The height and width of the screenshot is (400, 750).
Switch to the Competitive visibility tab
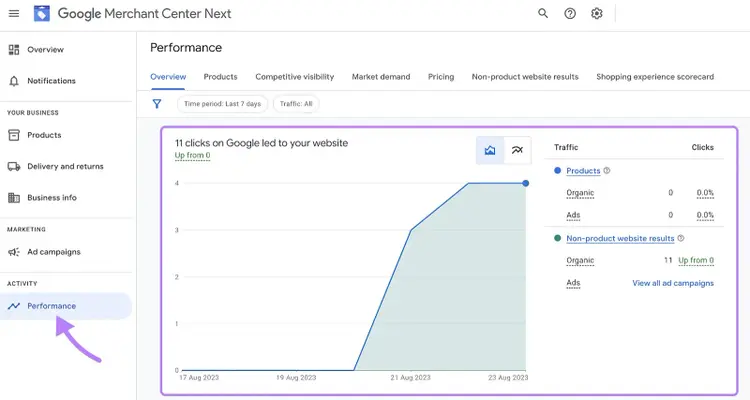click(x=295, y=77)
